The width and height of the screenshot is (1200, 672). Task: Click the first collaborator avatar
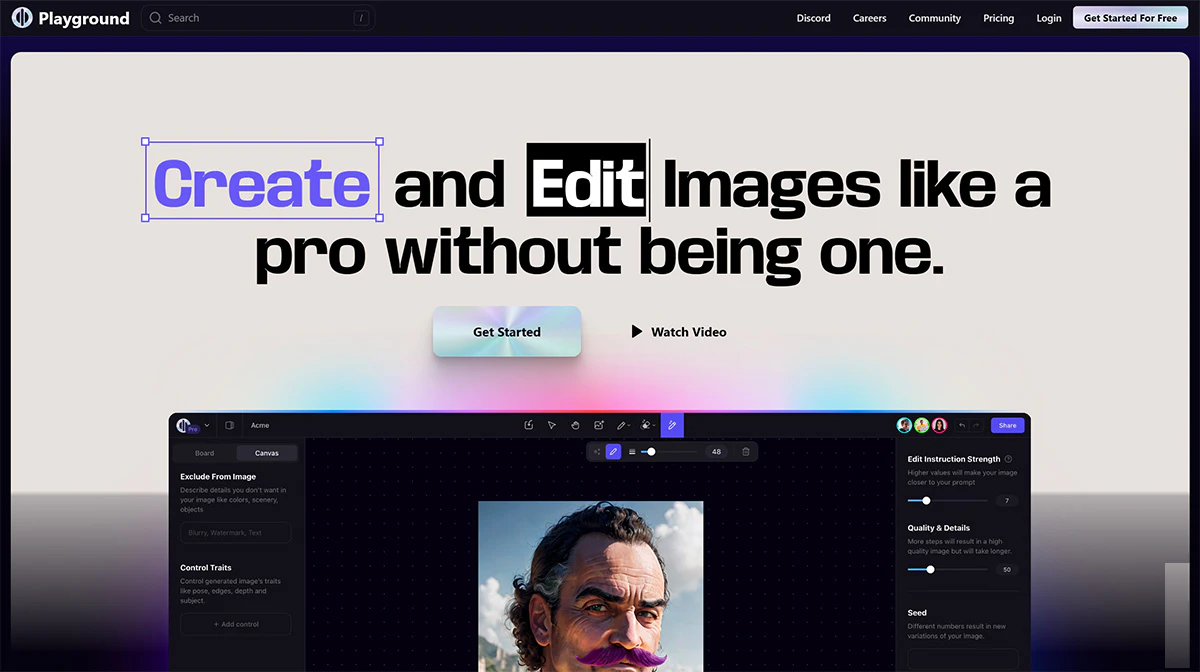pos(904,425)
